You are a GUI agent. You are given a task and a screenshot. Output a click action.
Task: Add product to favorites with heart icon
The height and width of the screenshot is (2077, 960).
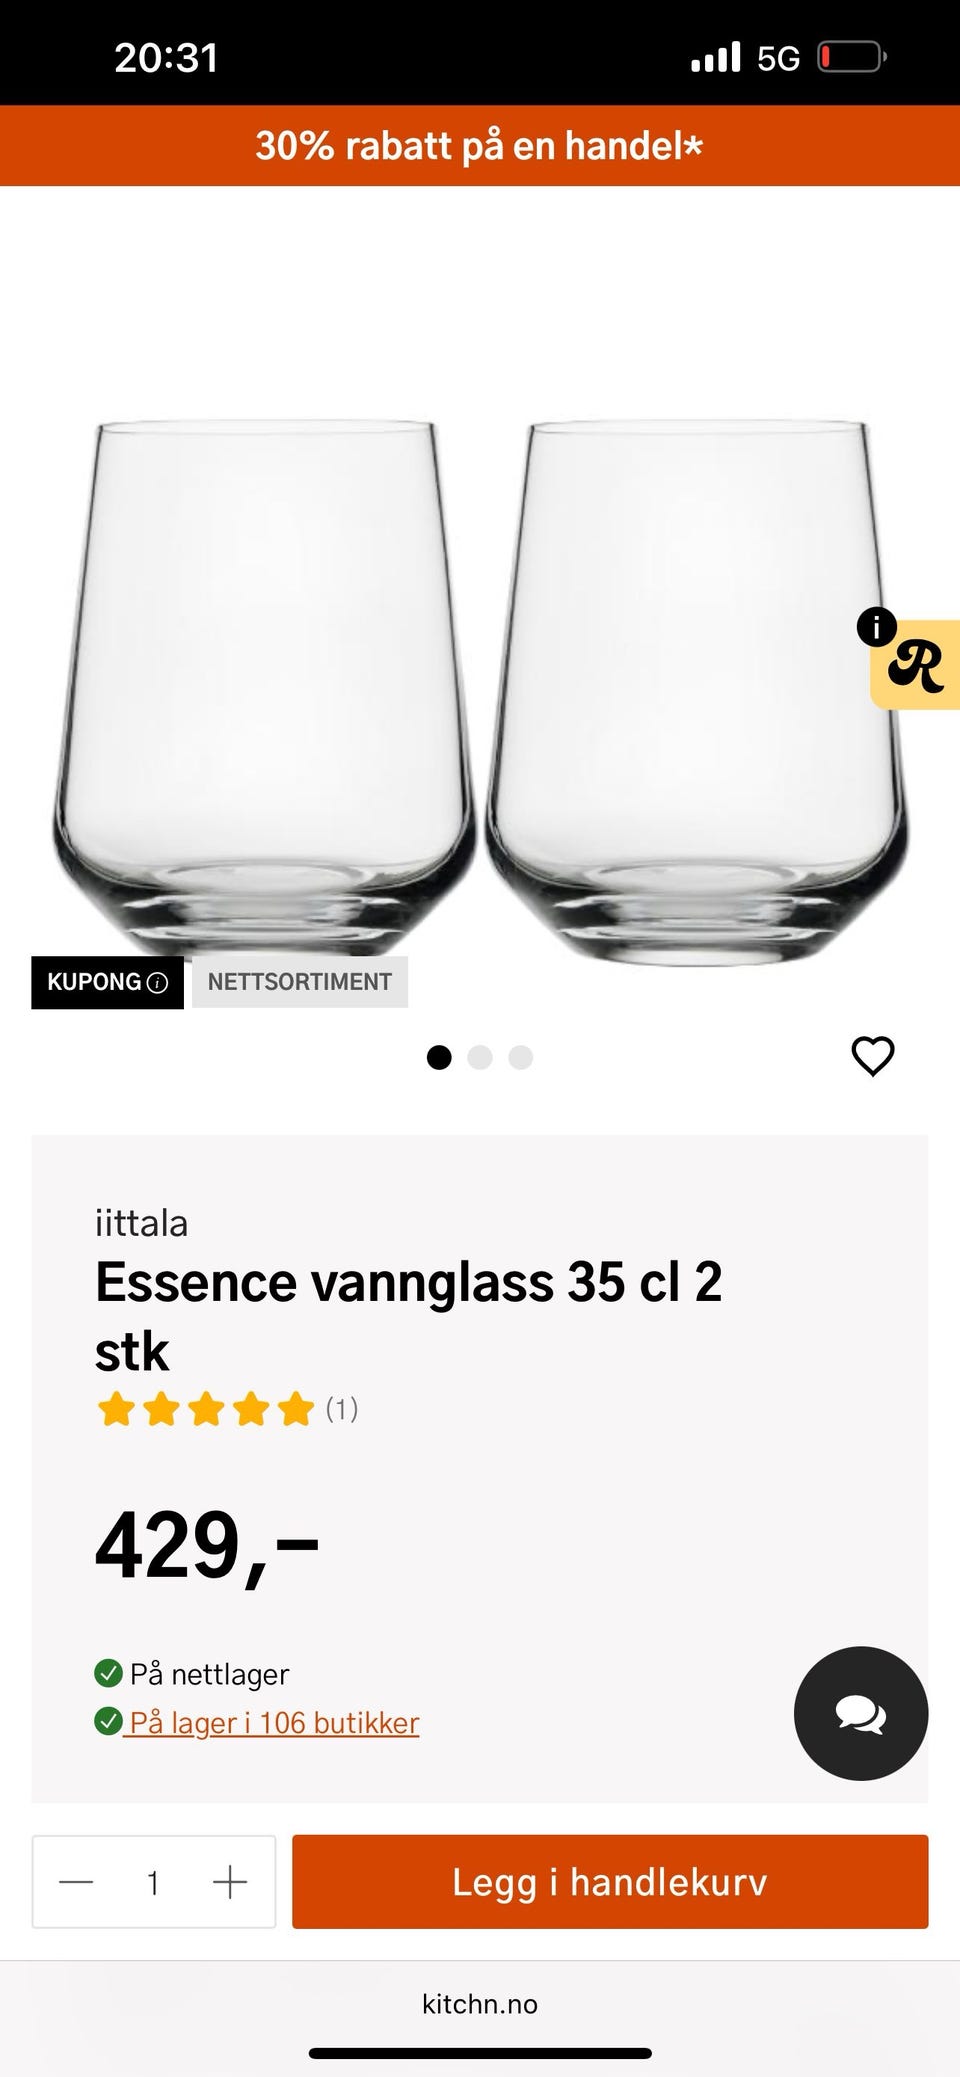[872, 1056]
